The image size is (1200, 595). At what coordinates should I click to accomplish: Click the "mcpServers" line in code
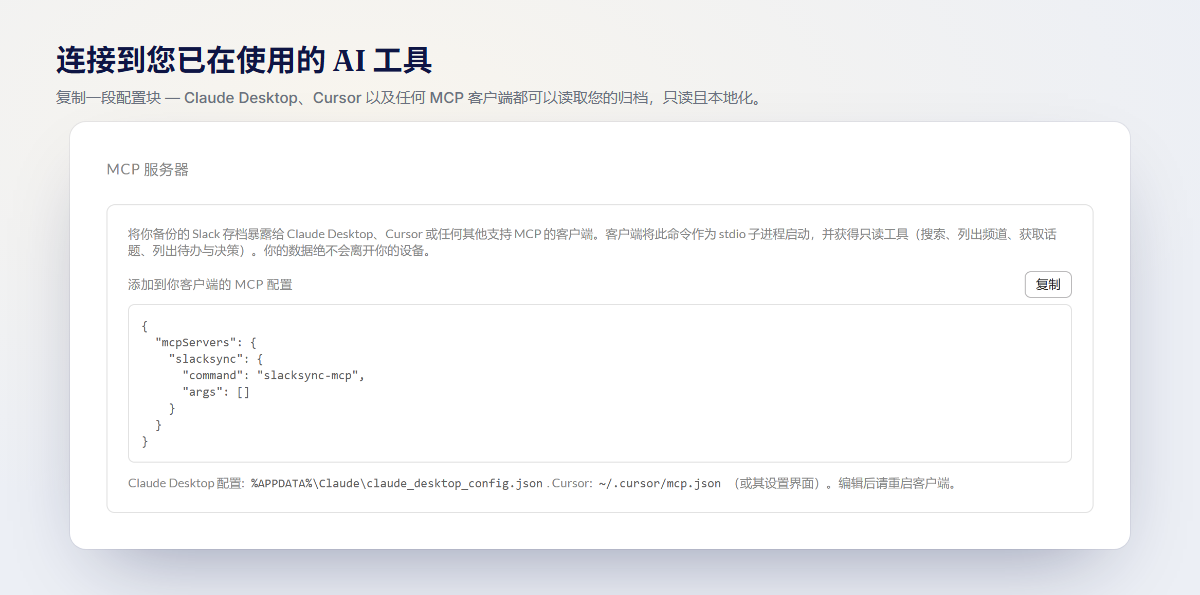206,342
